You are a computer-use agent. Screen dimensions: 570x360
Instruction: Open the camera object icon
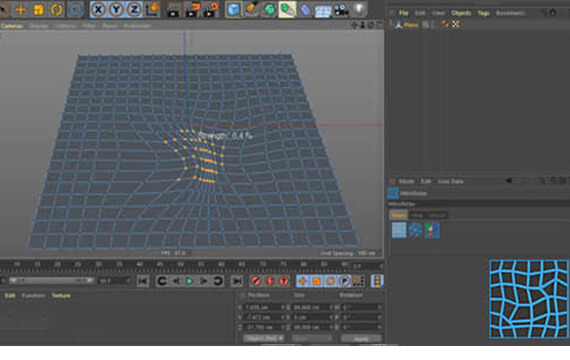pyautogui.click(x=341, y=10)
